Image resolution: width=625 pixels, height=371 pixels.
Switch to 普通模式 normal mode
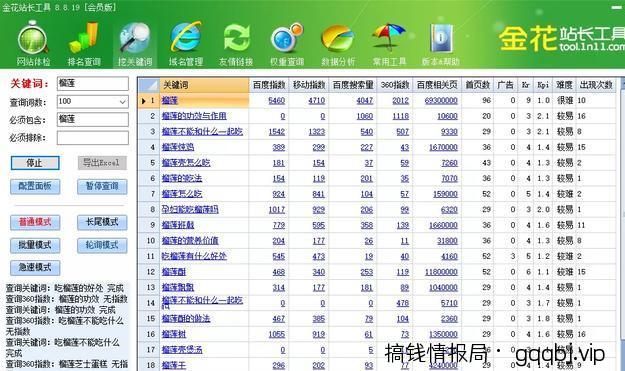pyautogui.click(x=35, y=222)
